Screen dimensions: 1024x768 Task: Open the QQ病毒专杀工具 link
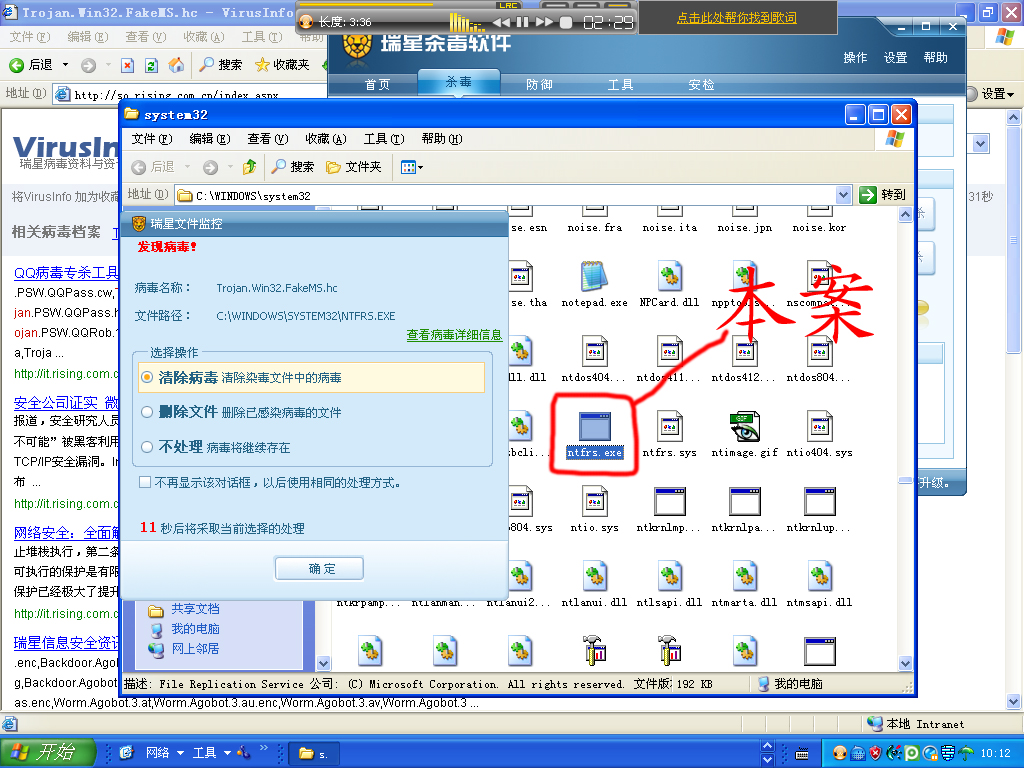66,272
